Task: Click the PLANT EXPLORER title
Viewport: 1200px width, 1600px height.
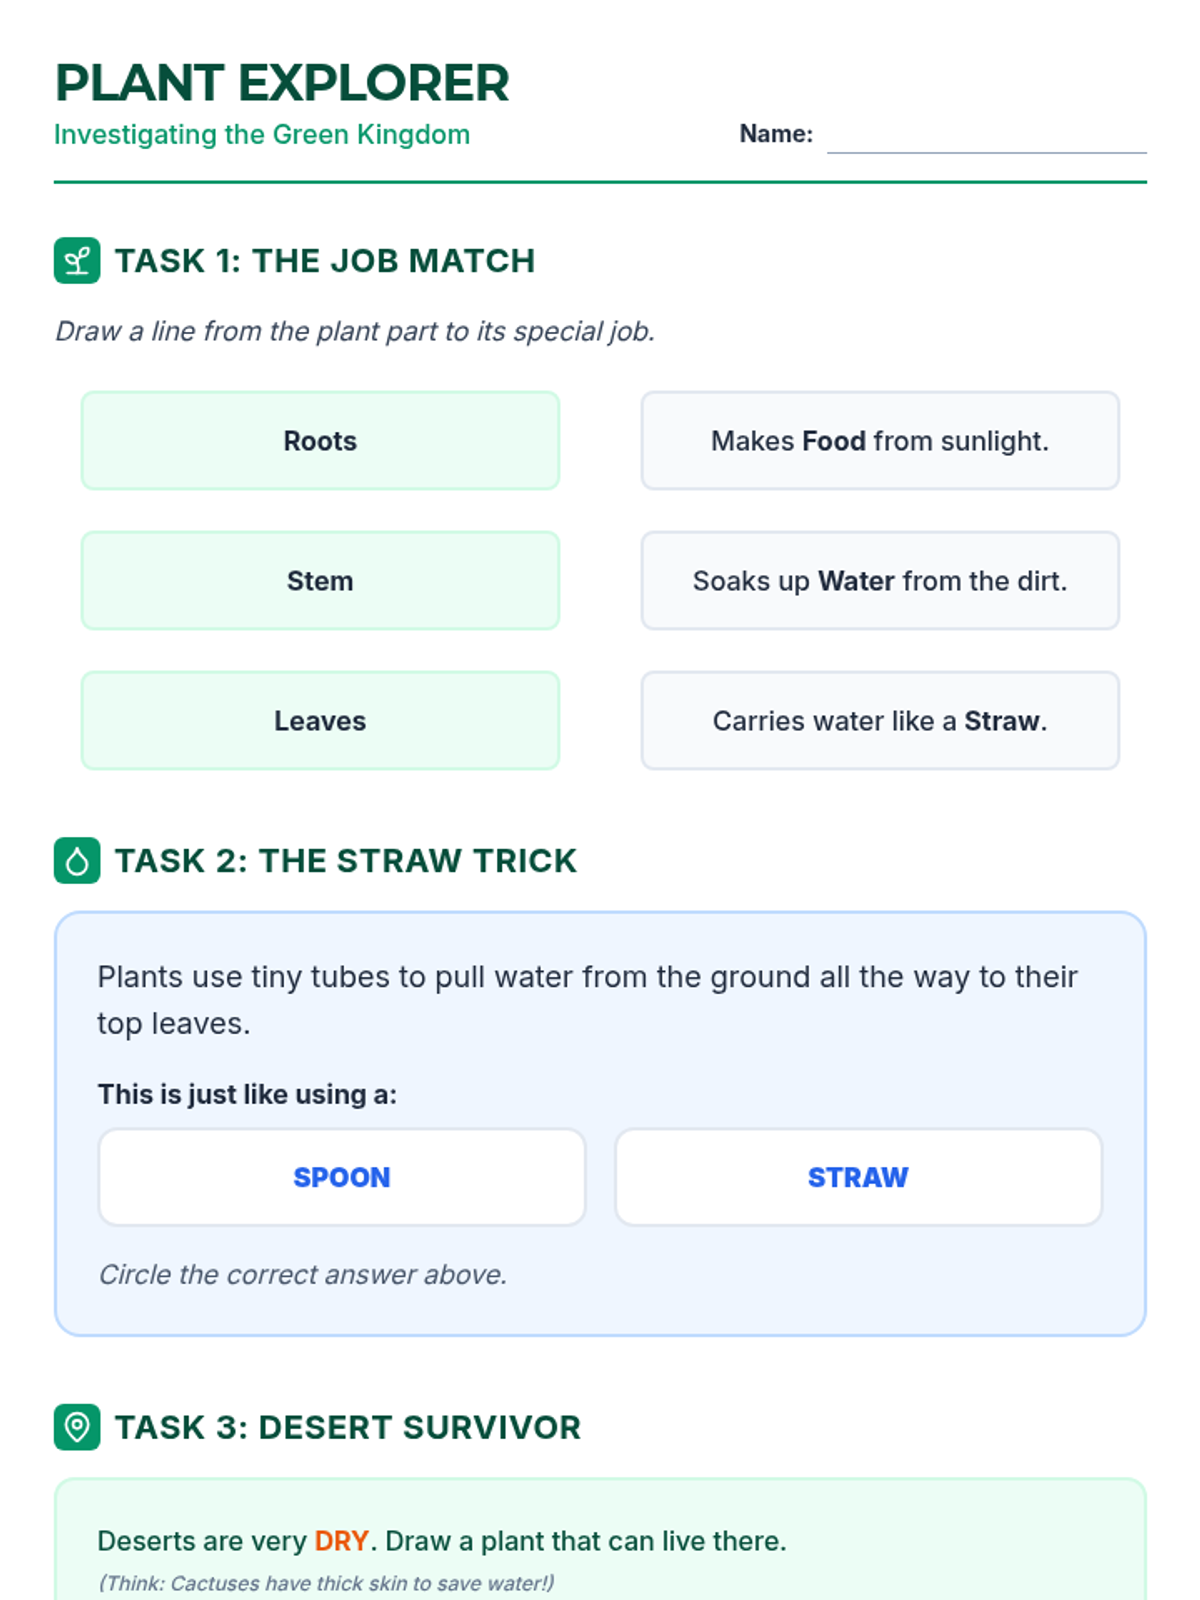Action: 282,83
